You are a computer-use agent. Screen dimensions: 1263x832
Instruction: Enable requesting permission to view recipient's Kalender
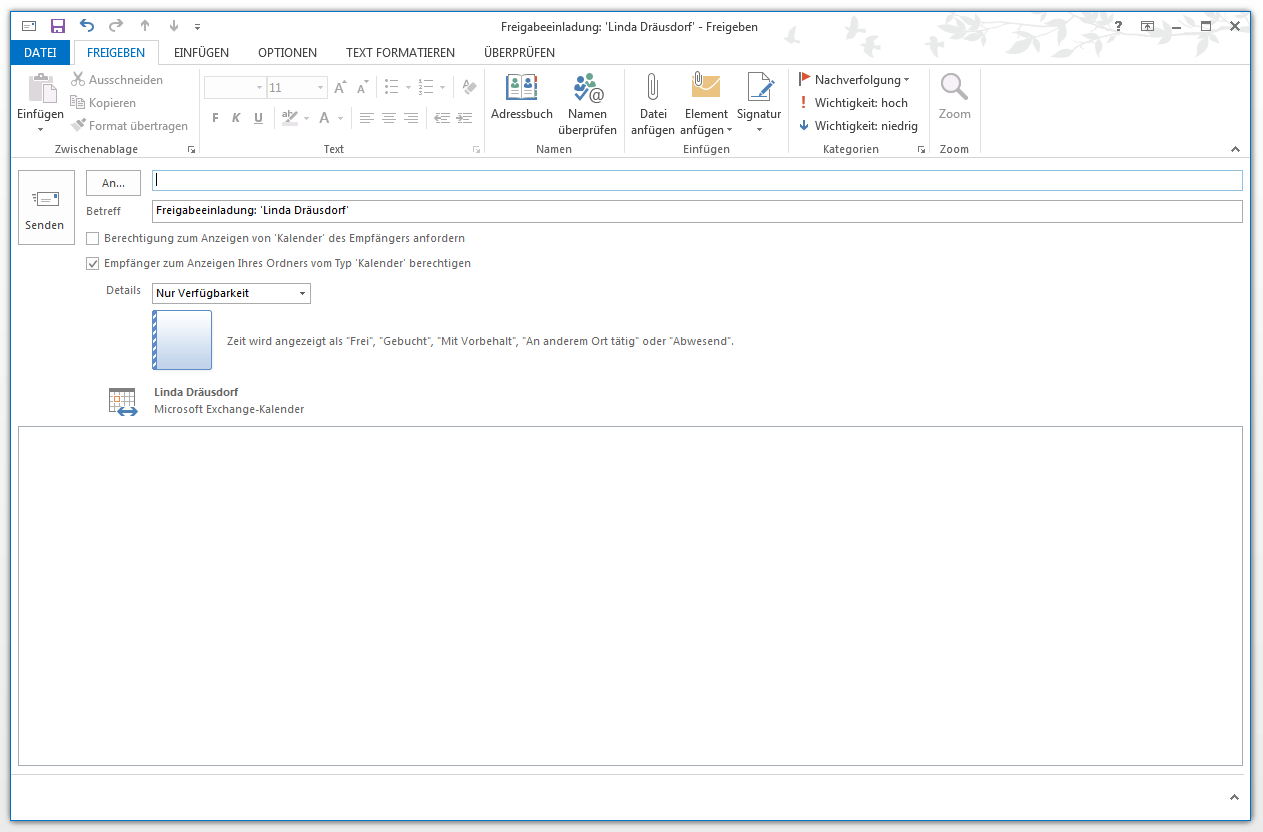[93, 239]
